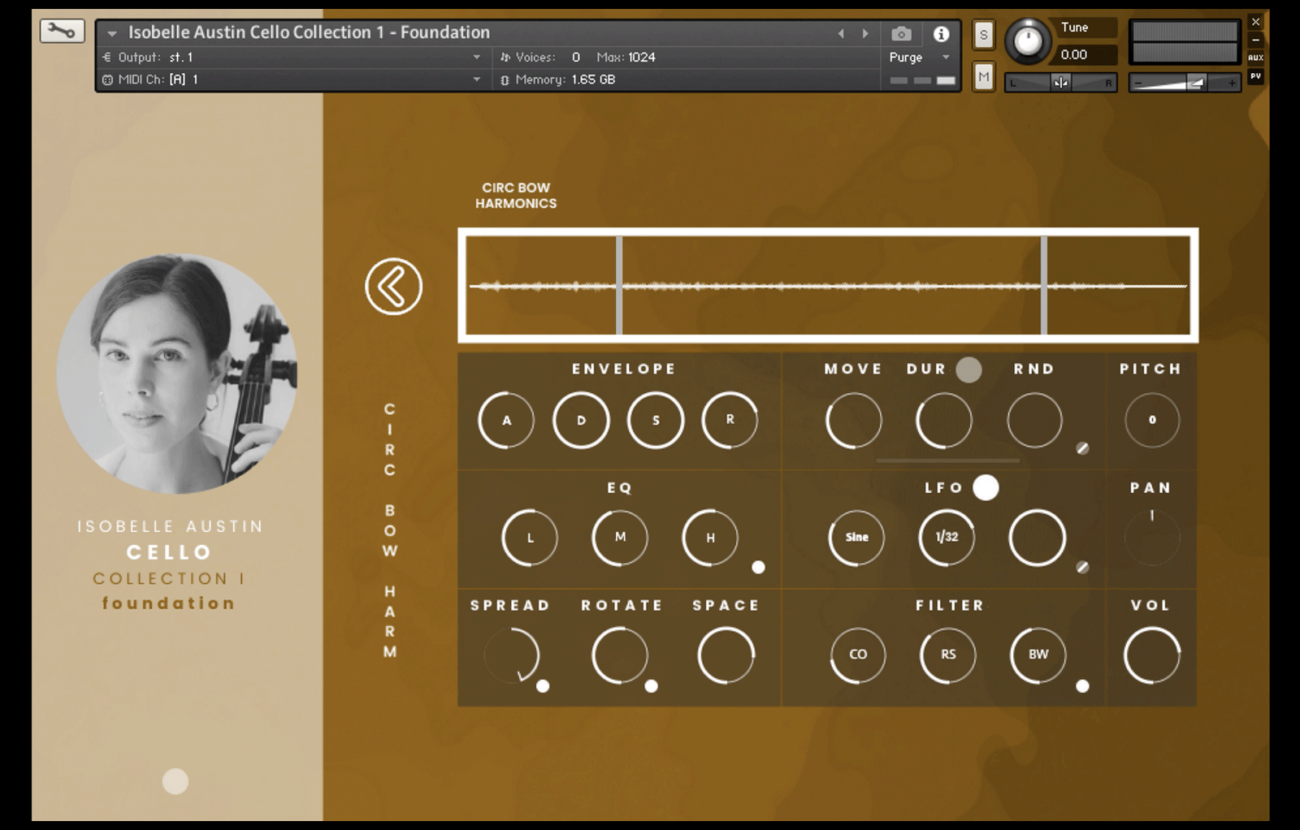1300x830 pixels.
Task: Solo the instrument with S button
Action: (983, 35)
